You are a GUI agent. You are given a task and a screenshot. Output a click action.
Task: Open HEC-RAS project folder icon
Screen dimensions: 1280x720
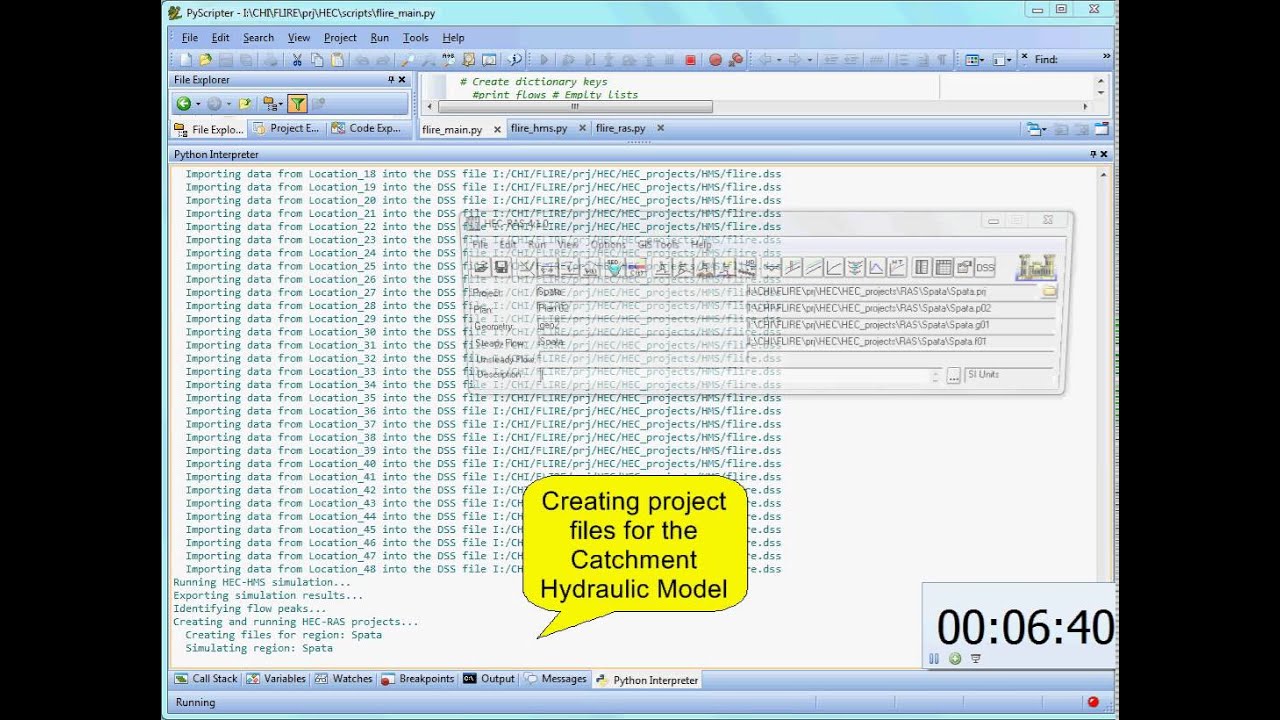click(x=480, y=267)
